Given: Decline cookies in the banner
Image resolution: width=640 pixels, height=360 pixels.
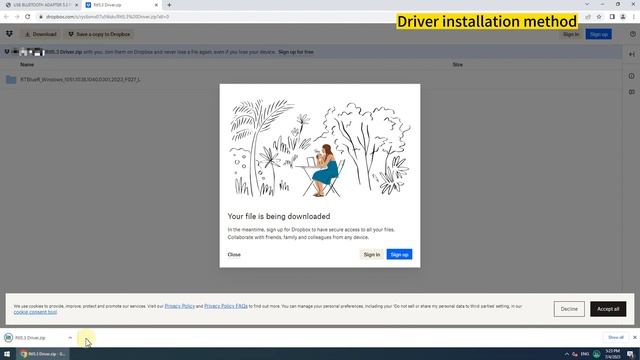Looking at the screenshot, I should click(x=569, y=309).
